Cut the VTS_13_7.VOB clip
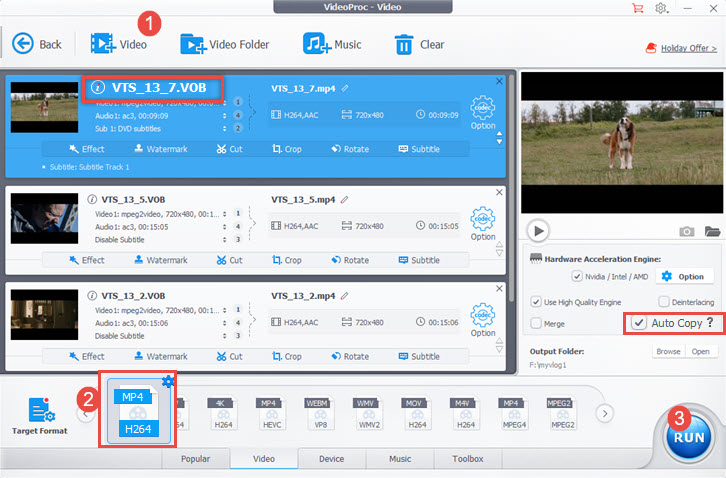Screen dimensions: 726x478 click(x=230, y=149)
